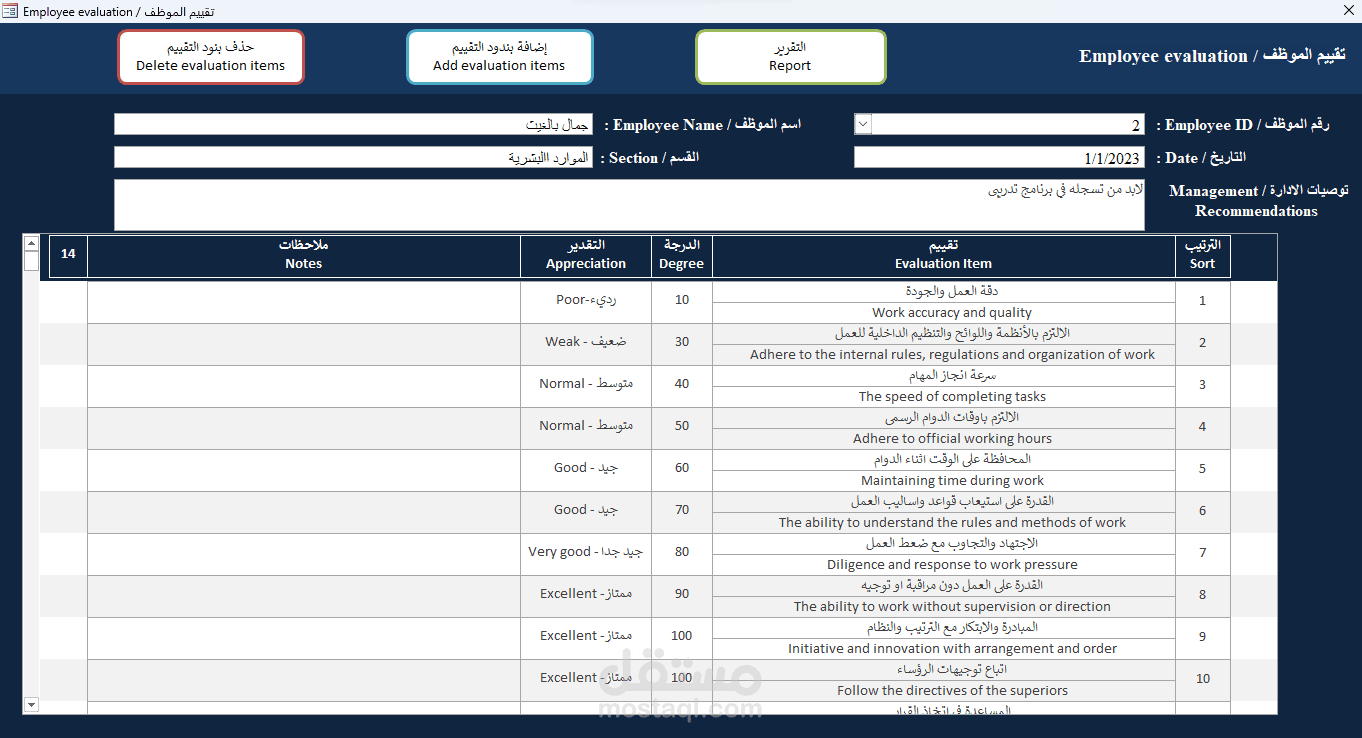Click Delete evaluation items button

pyautogui.click(x=211, y=57)
